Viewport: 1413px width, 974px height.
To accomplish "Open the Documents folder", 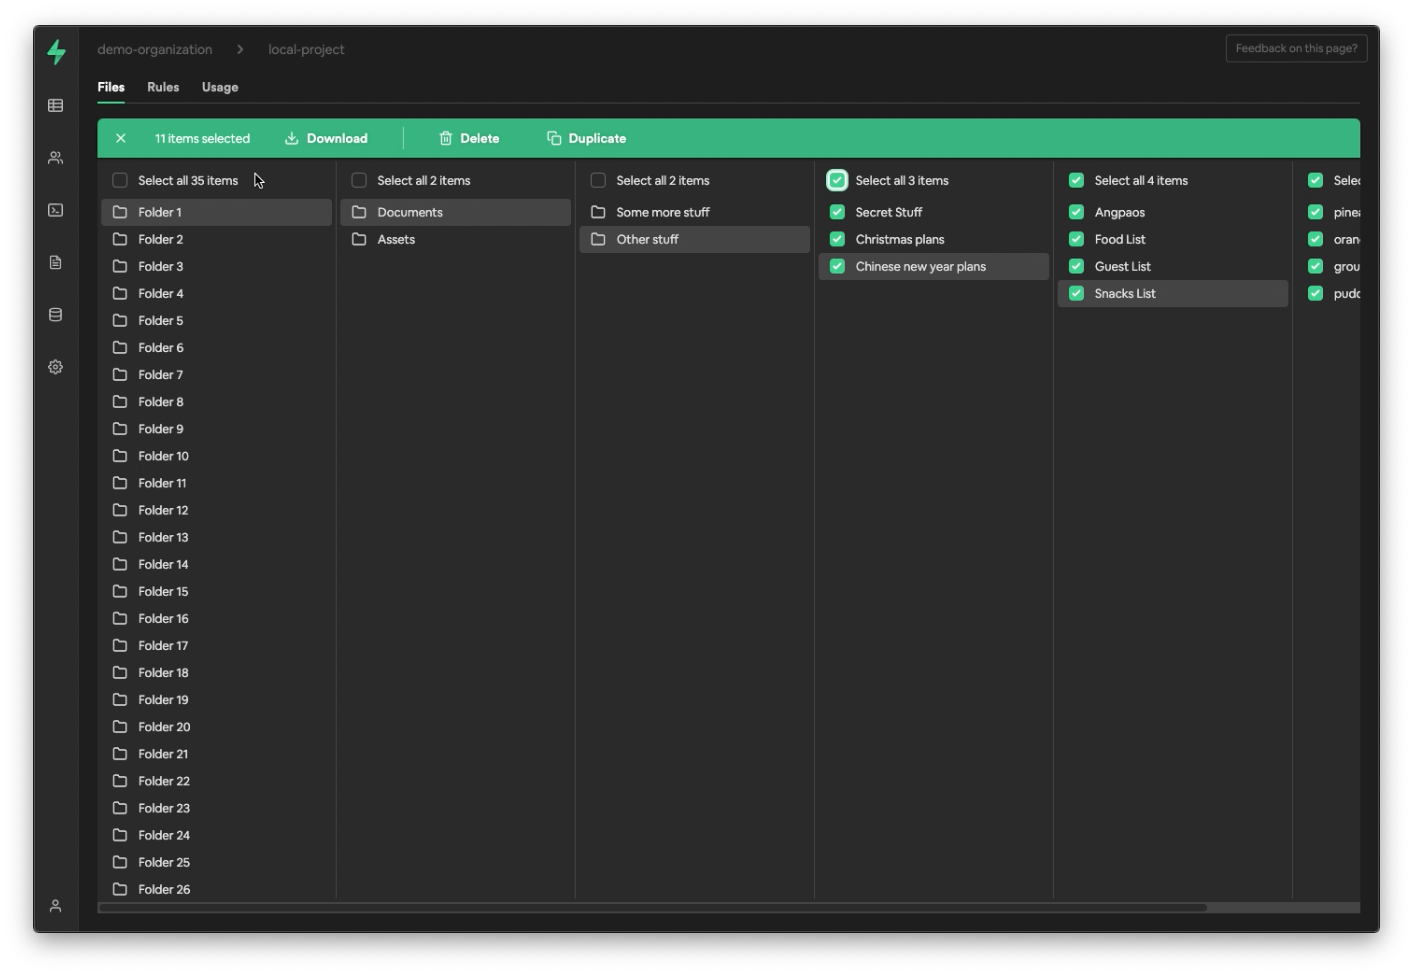I will [410, 212].
